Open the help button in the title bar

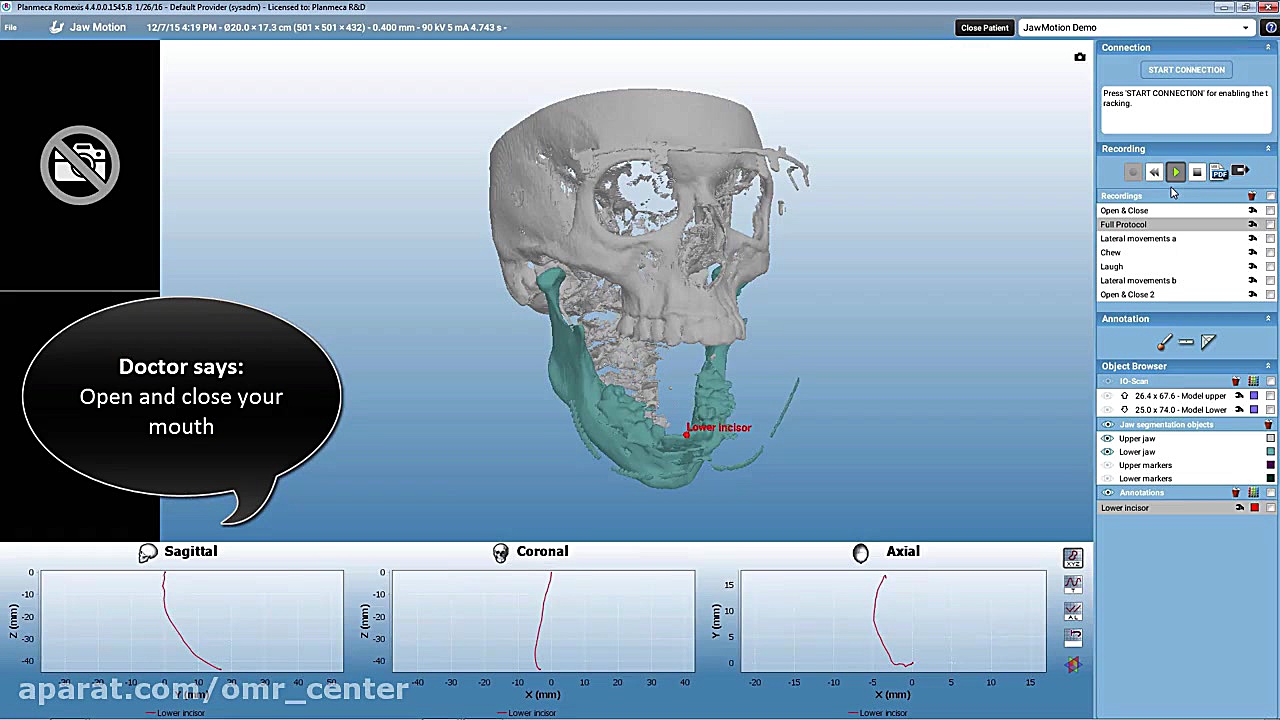(1271, 28)
